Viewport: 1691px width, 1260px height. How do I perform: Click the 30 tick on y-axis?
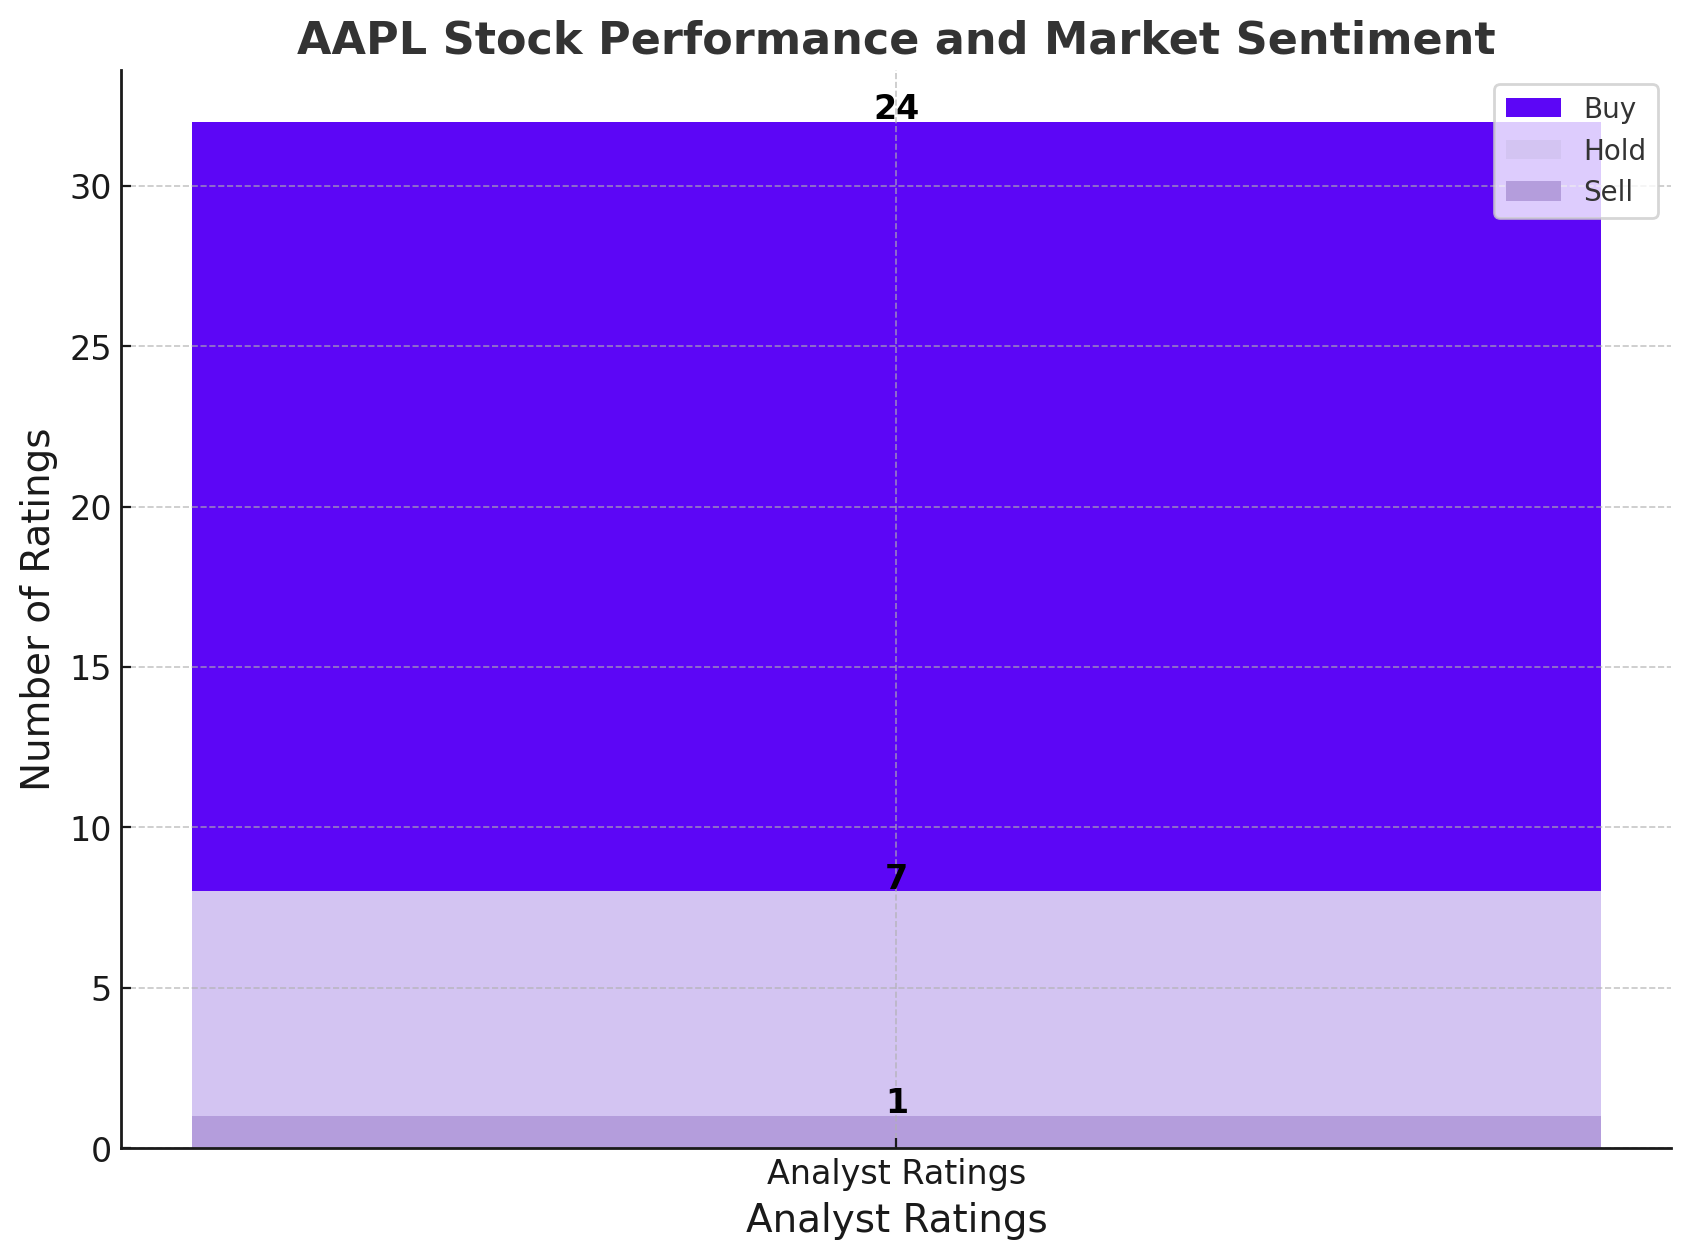click(89, 187)
